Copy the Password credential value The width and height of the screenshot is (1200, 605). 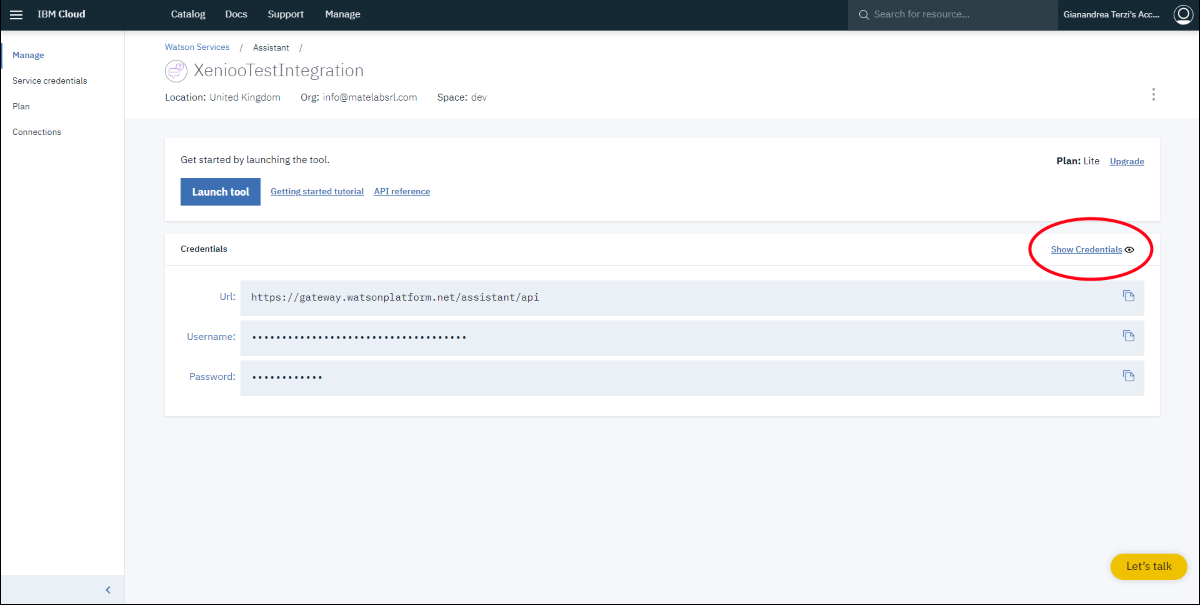pyautogui.click(x=1128, y=376)
